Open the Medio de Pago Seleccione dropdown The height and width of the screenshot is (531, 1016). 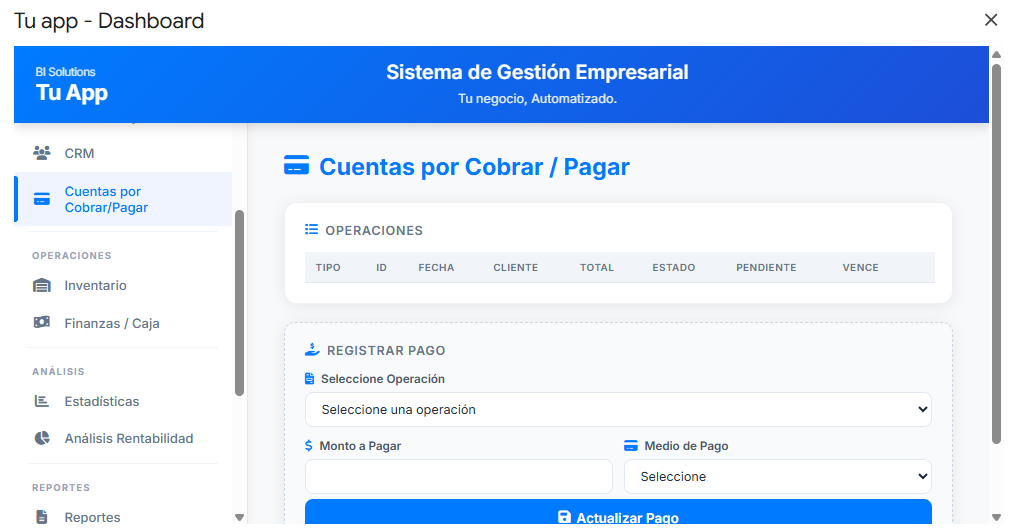pos(778,477)
